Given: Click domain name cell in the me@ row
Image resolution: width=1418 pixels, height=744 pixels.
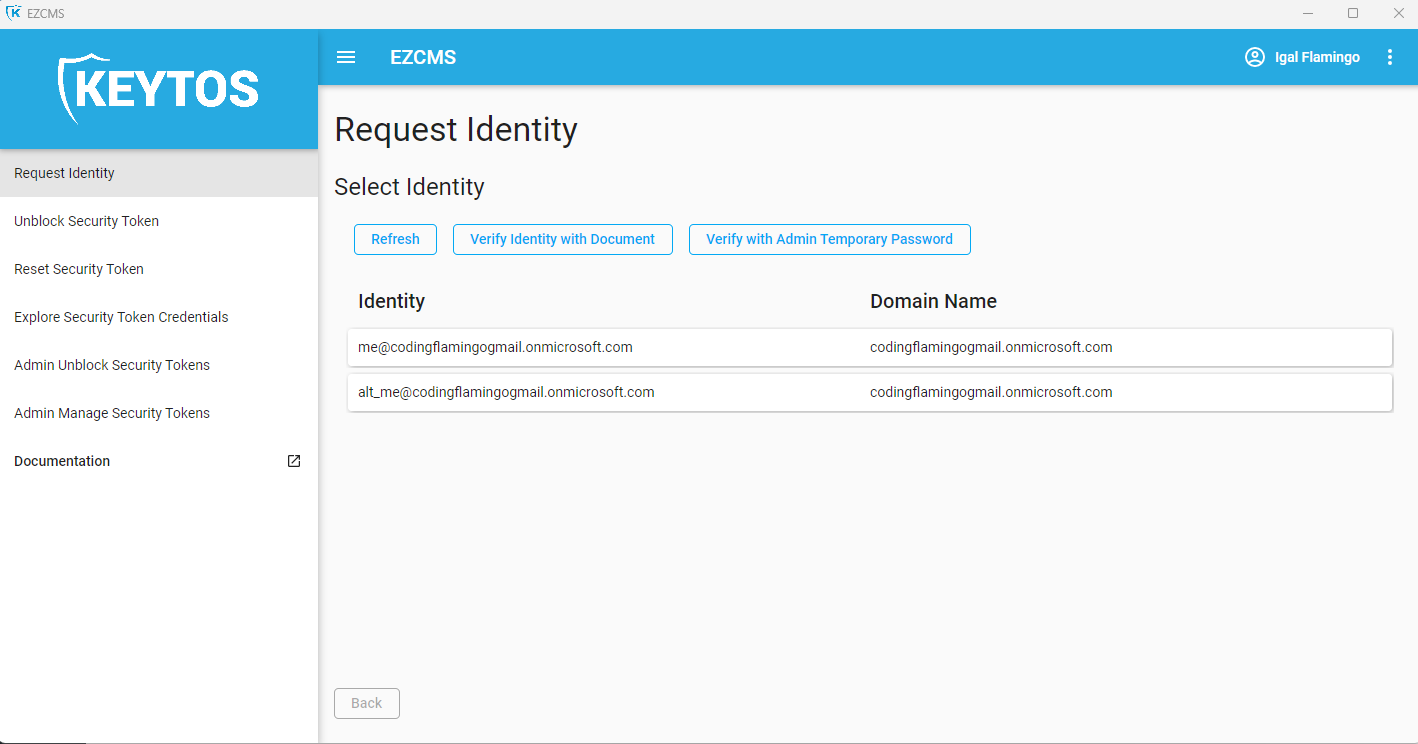Looking at the screenshot, I should click(991, 347).
